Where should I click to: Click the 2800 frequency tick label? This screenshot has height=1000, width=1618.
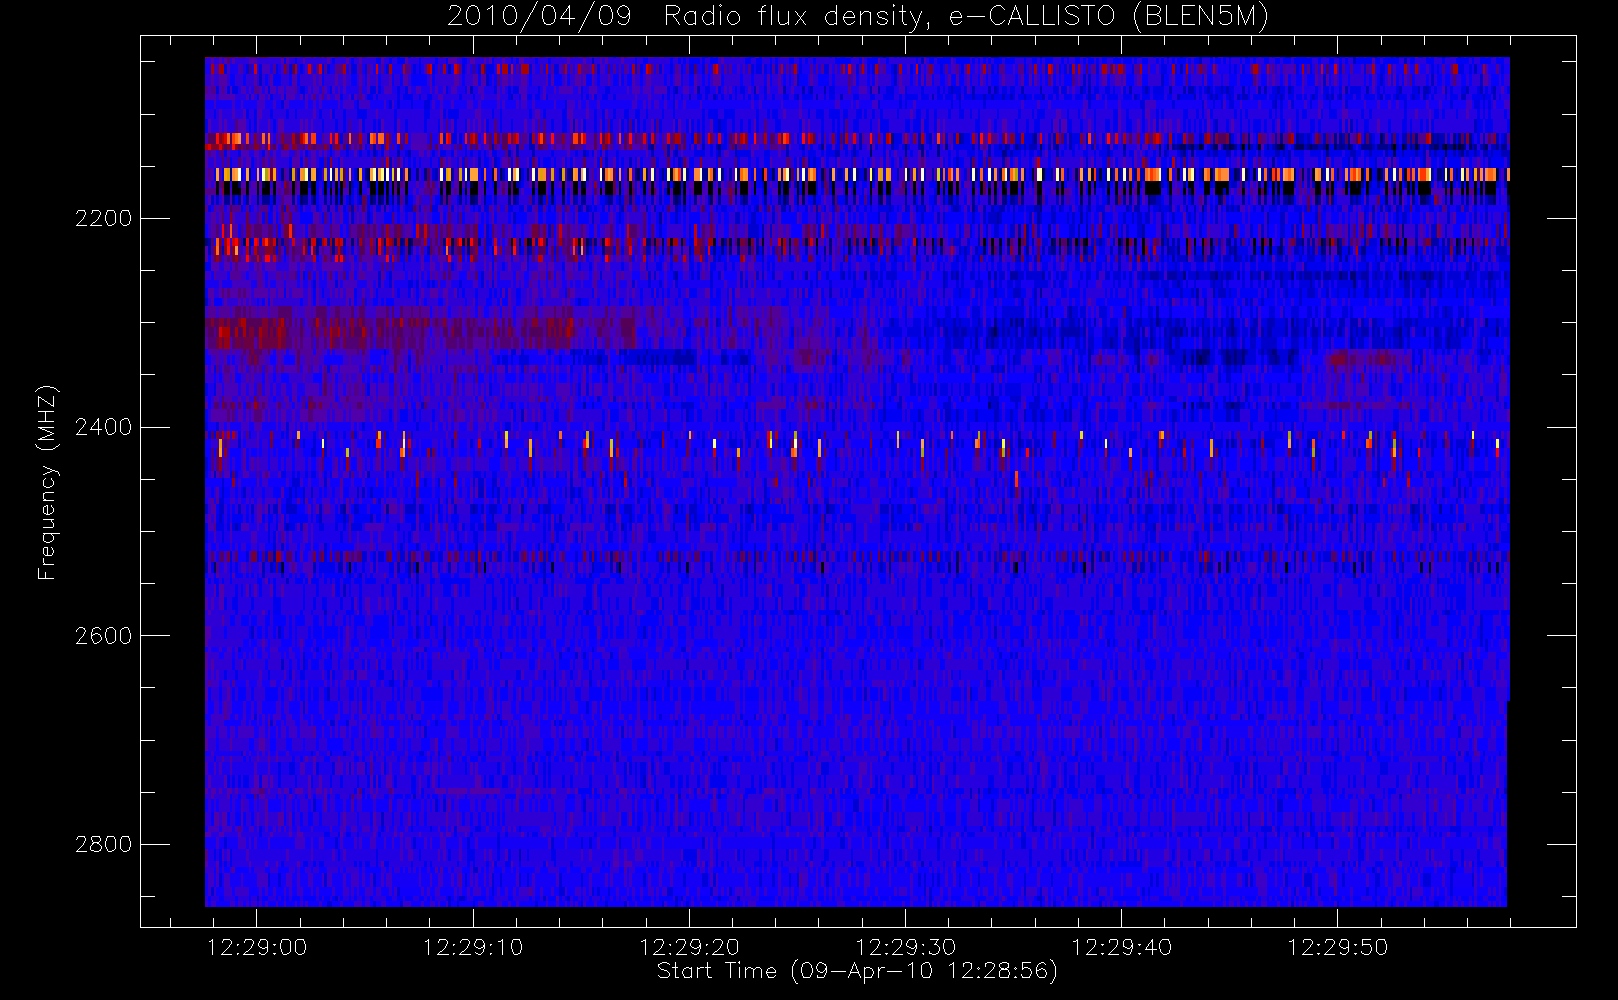click(x=103, y=845)
